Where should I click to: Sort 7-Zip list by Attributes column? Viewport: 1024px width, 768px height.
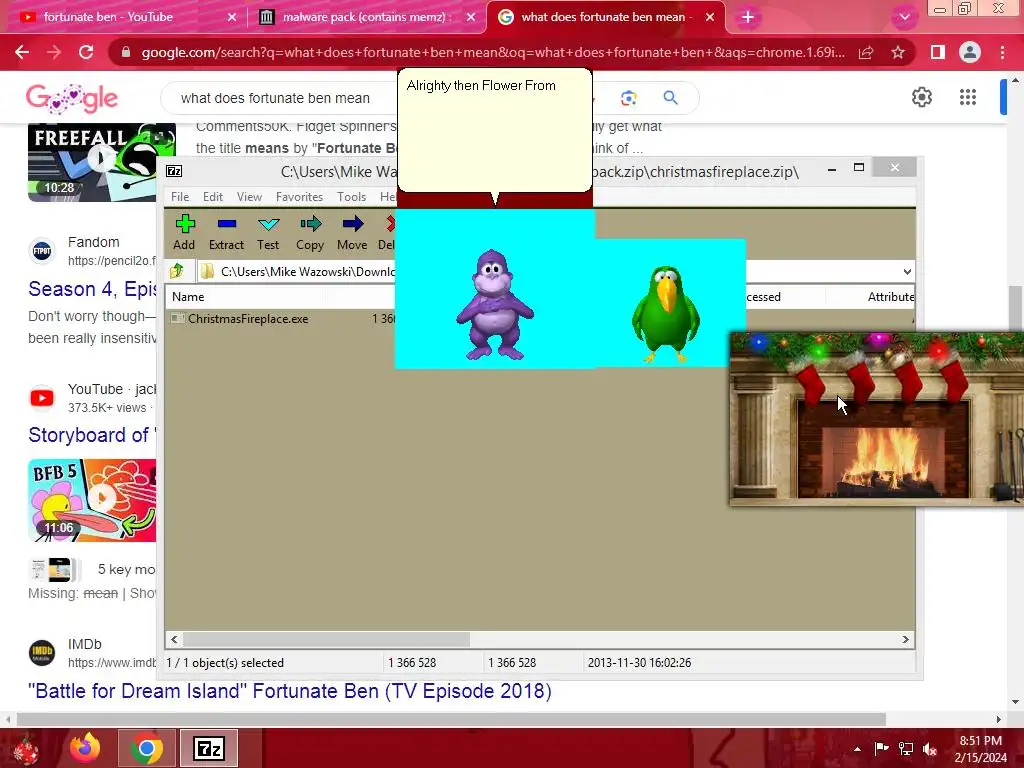click(x=891, y=296)
